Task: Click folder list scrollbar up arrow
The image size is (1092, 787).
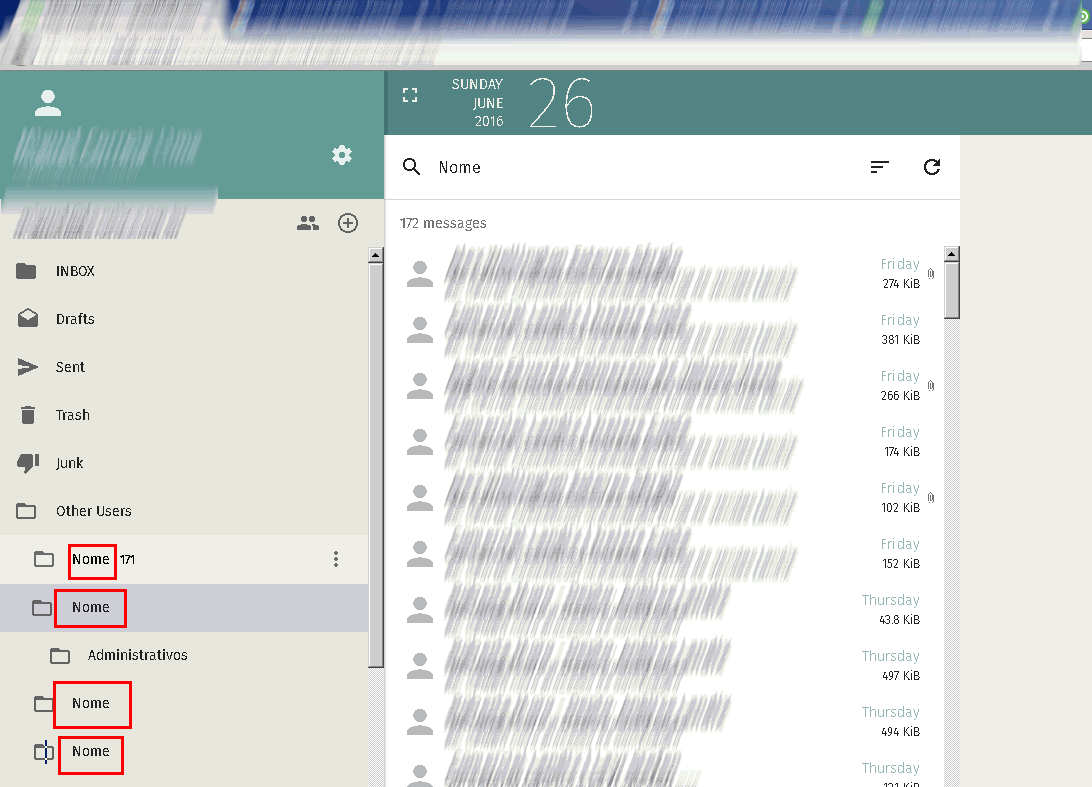Action: (376, 256)
